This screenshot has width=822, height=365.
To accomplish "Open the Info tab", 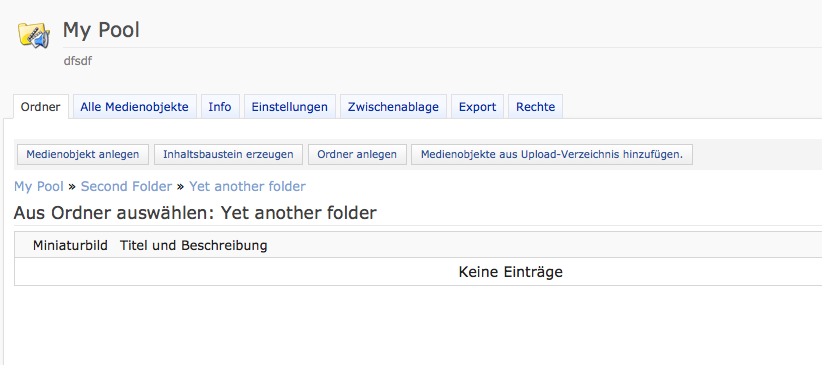I will pyautogui.click(x=220, y=107).
